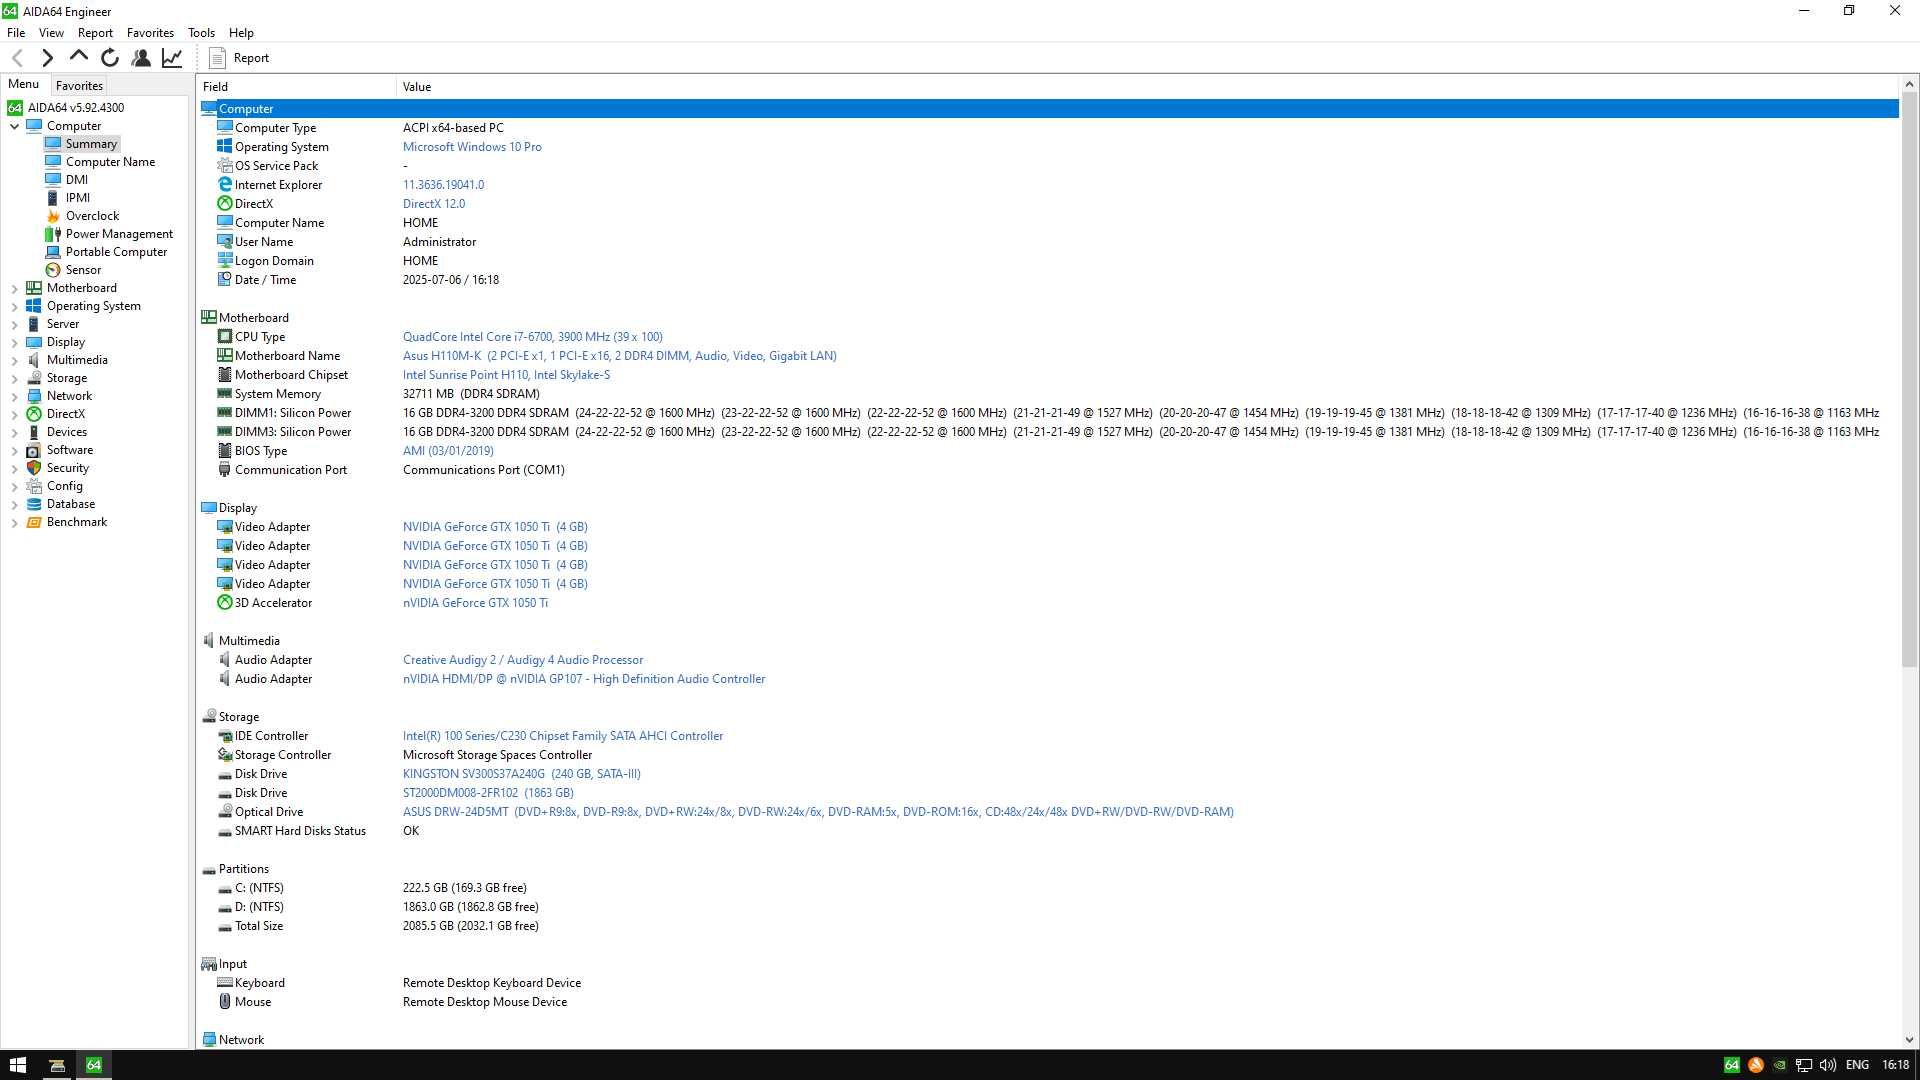This screenshot has height=1080, width=1920.
Task: Switch to the Menu tab
Action: 23,84
